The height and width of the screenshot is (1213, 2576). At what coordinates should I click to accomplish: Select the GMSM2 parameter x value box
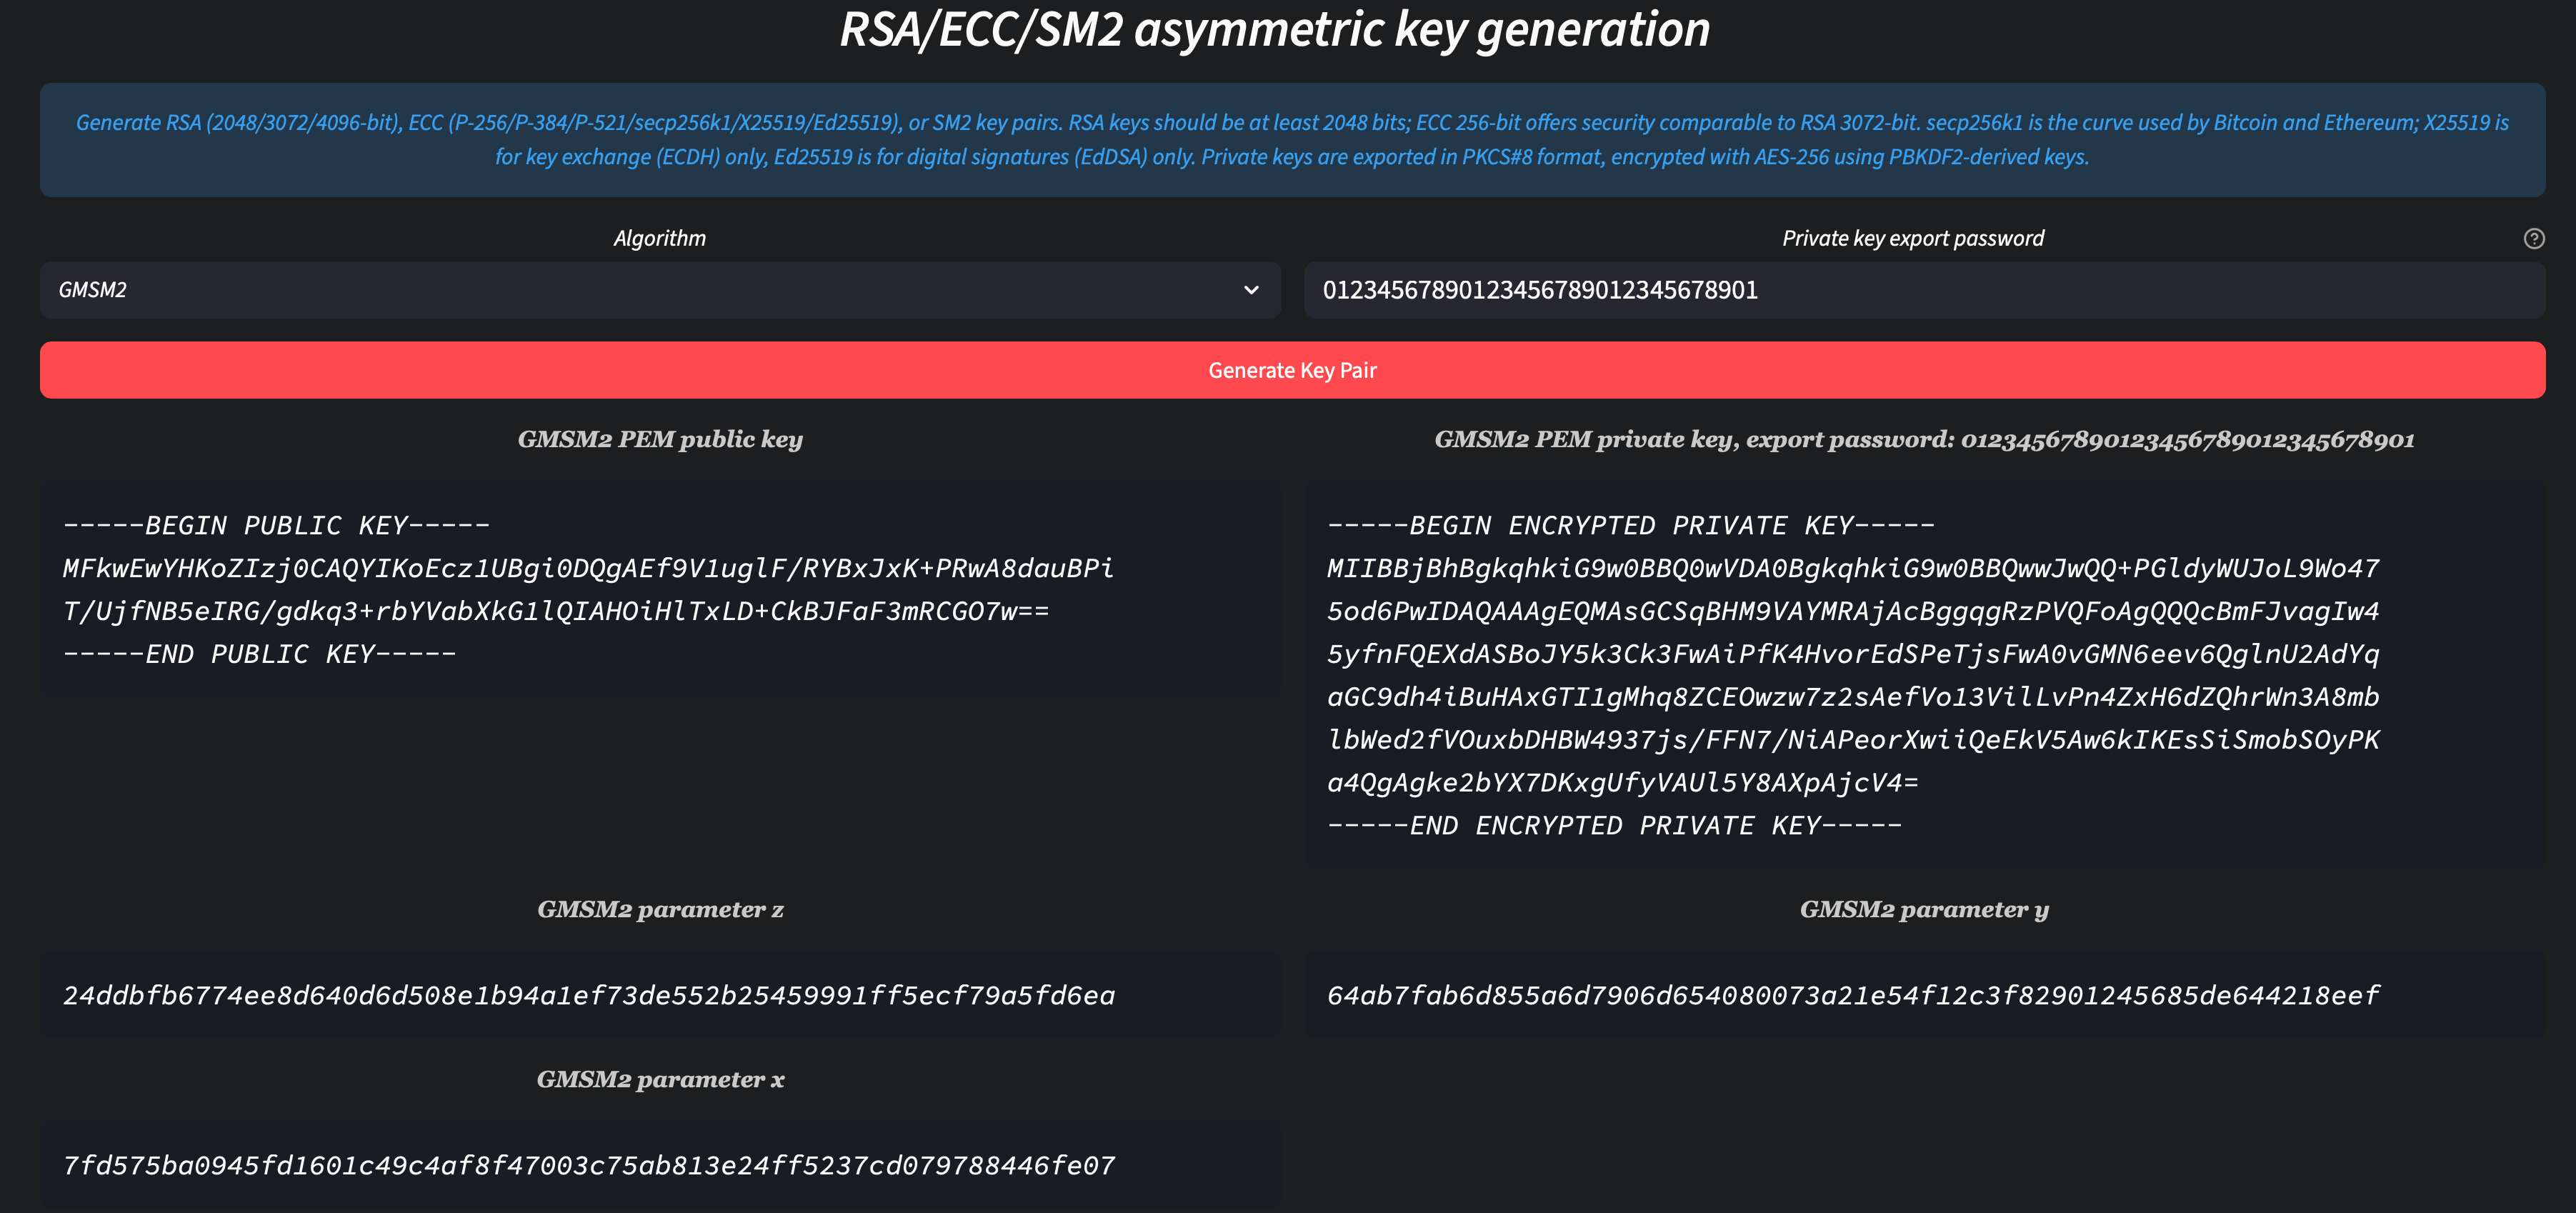660,1165
